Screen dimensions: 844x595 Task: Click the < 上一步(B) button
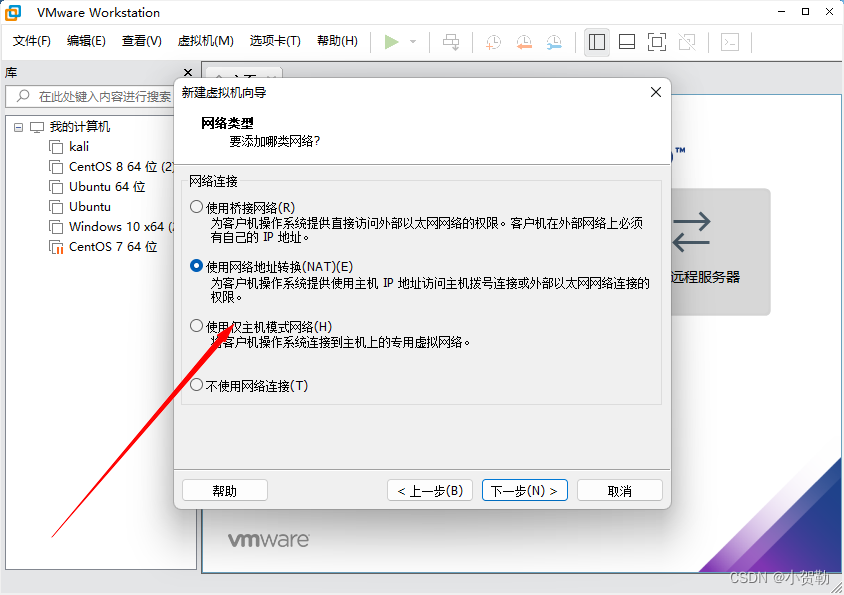point(430,491)
